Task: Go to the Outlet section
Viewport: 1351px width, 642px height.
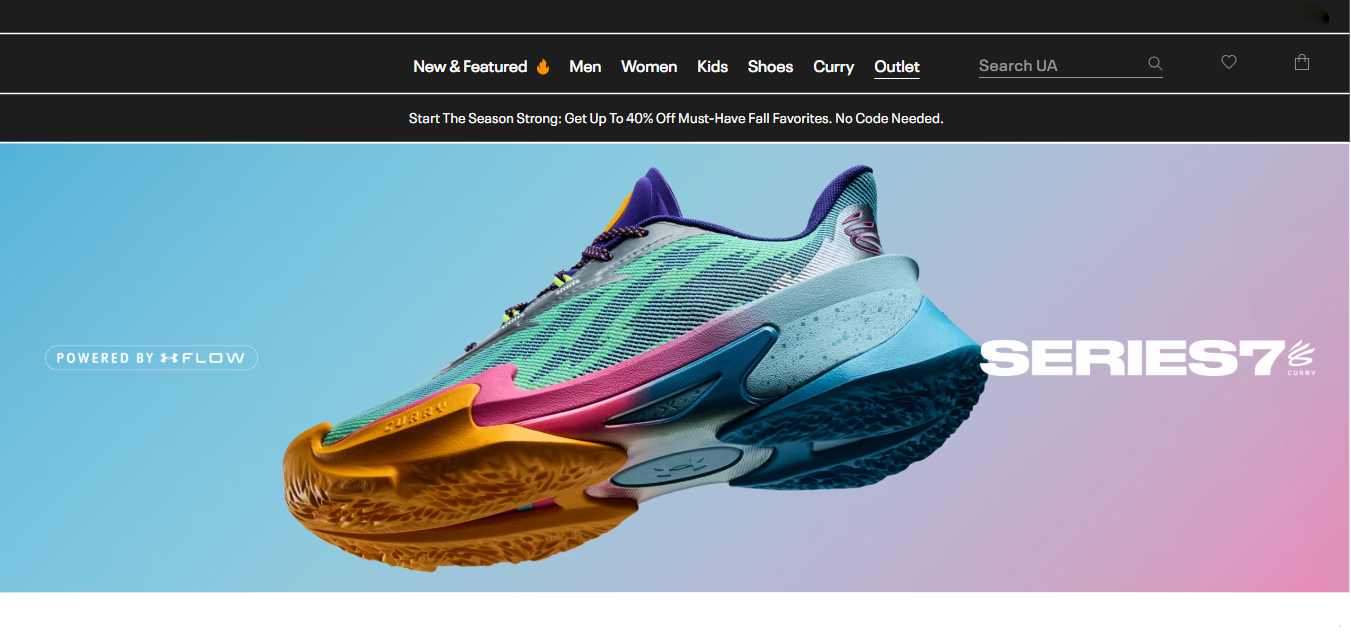Action: tap(897, 67)
